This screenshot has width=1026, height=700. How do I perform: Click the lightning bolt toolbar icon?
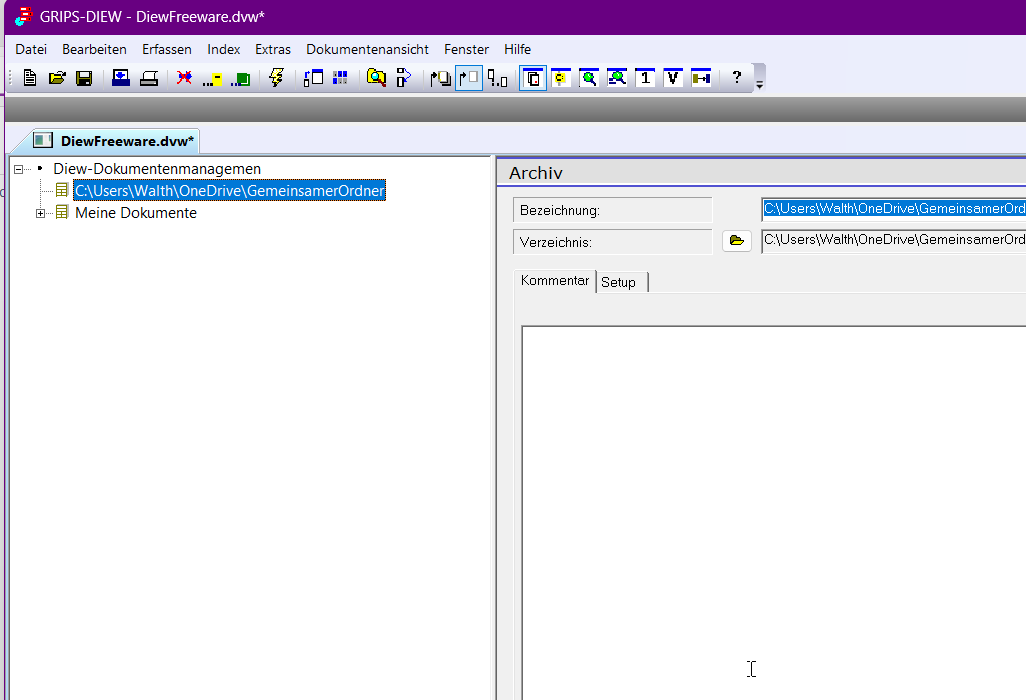[x=277, y=78]
